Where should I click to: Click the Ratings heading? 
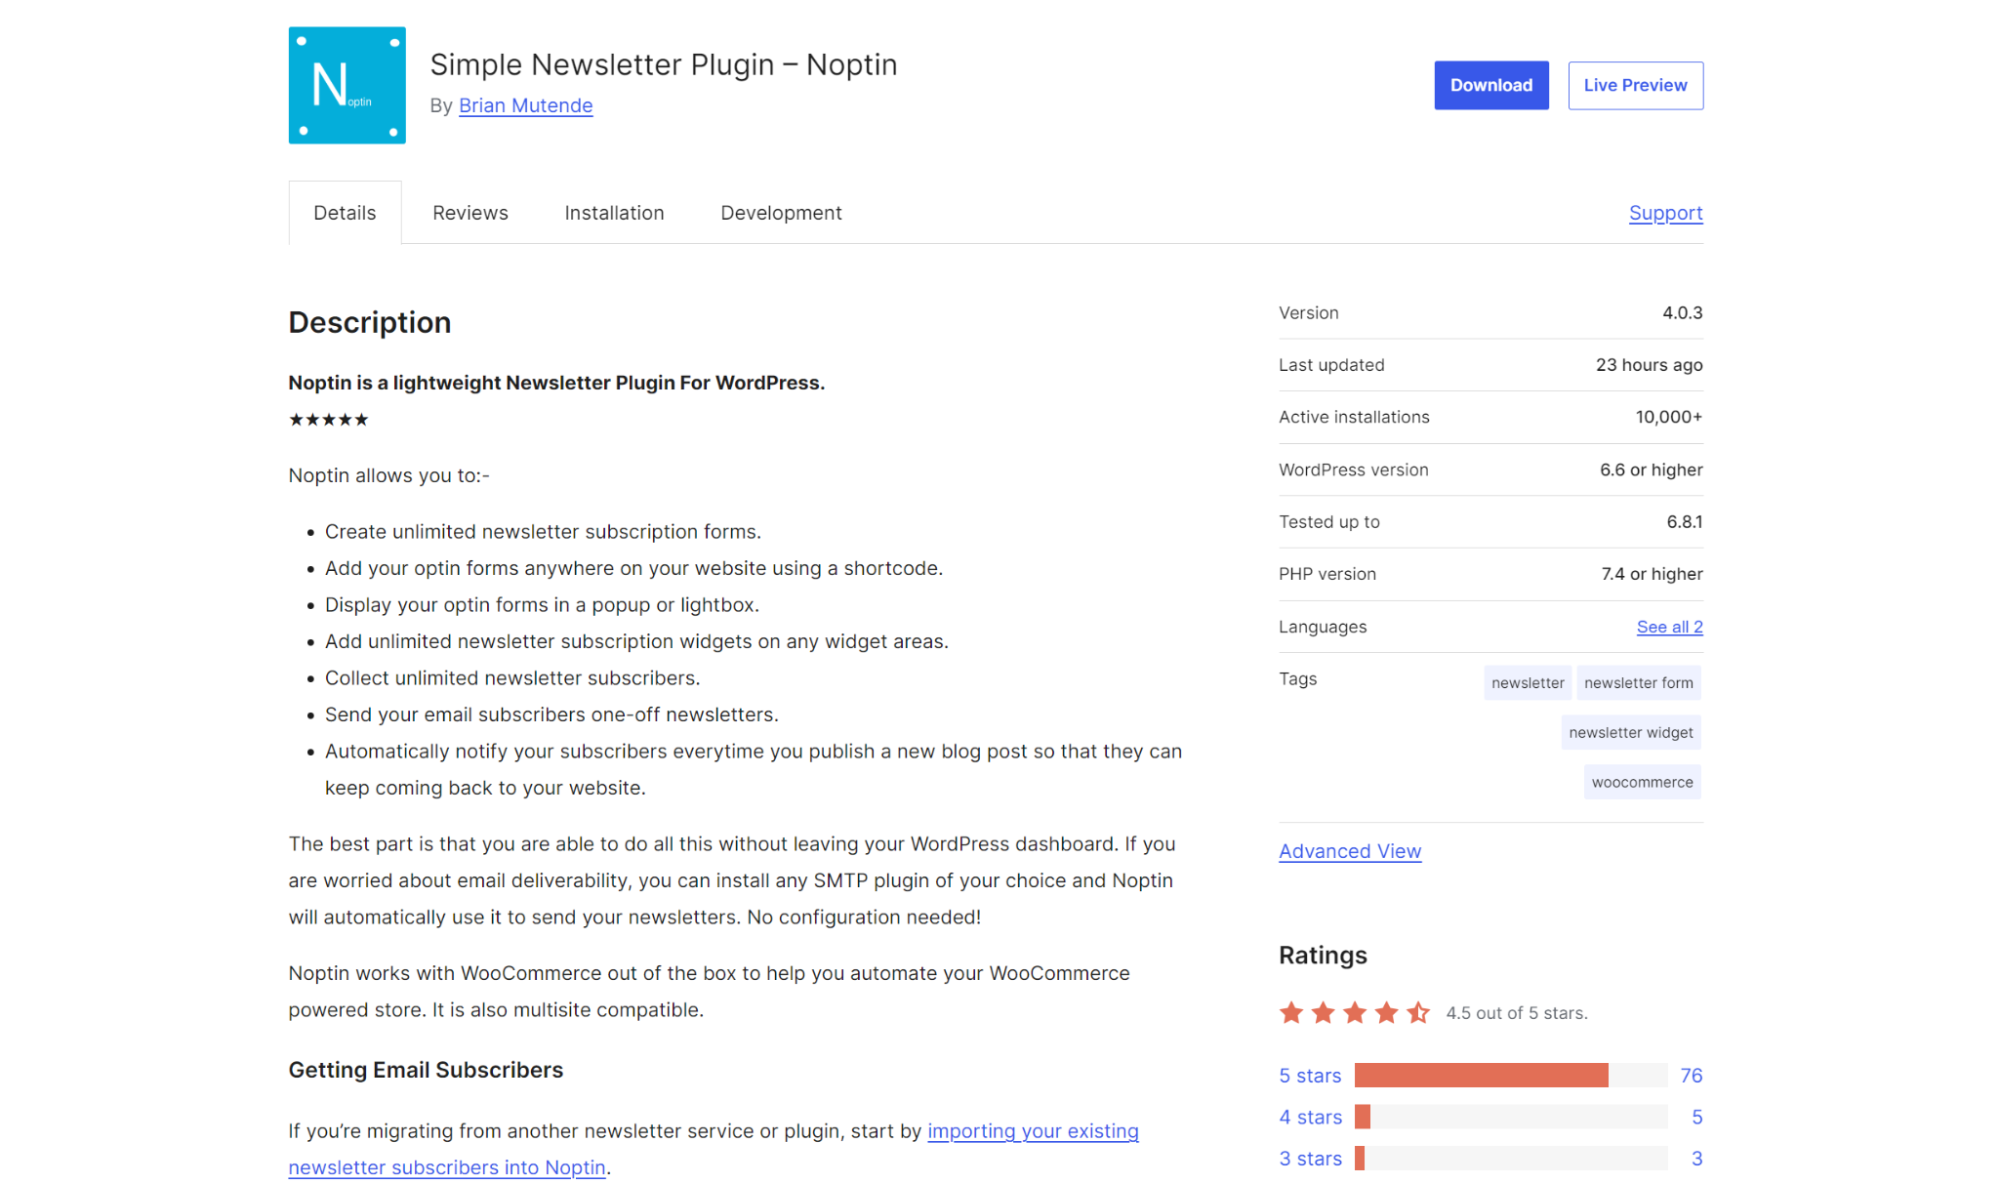click(x=1322, y=955)
